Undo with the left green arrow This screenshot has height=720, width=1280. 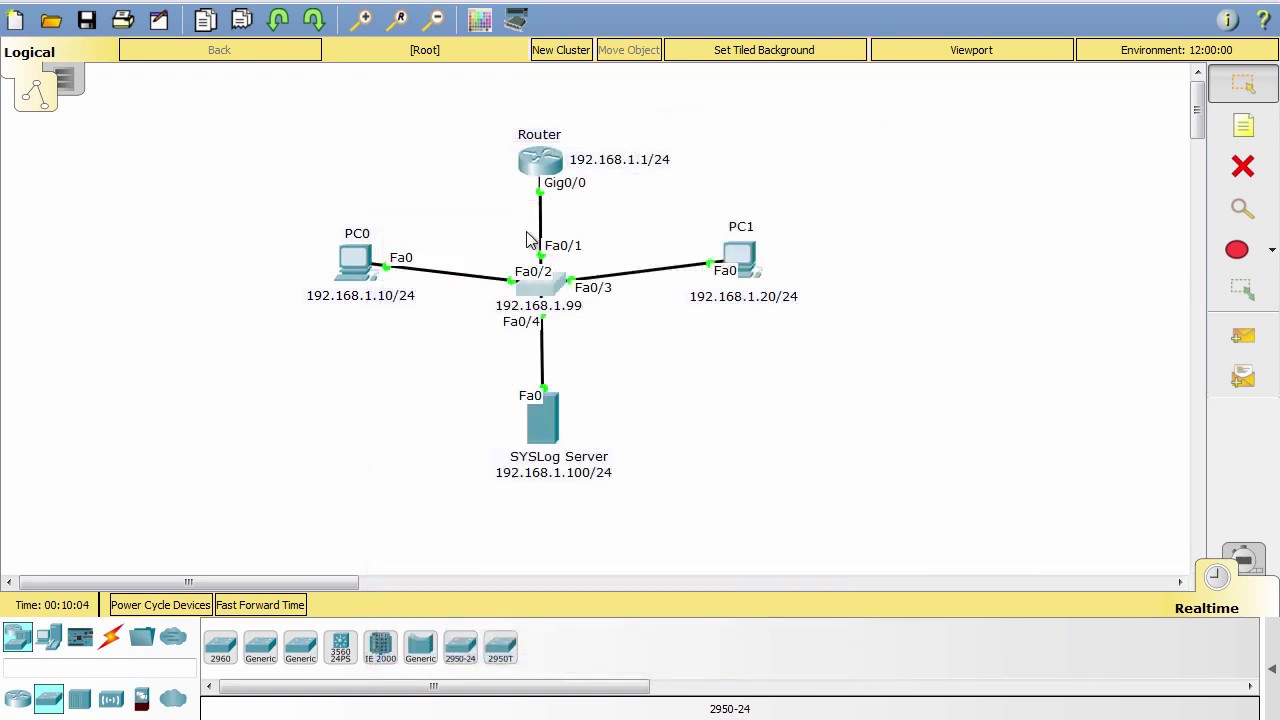click(x=278, y=20)
